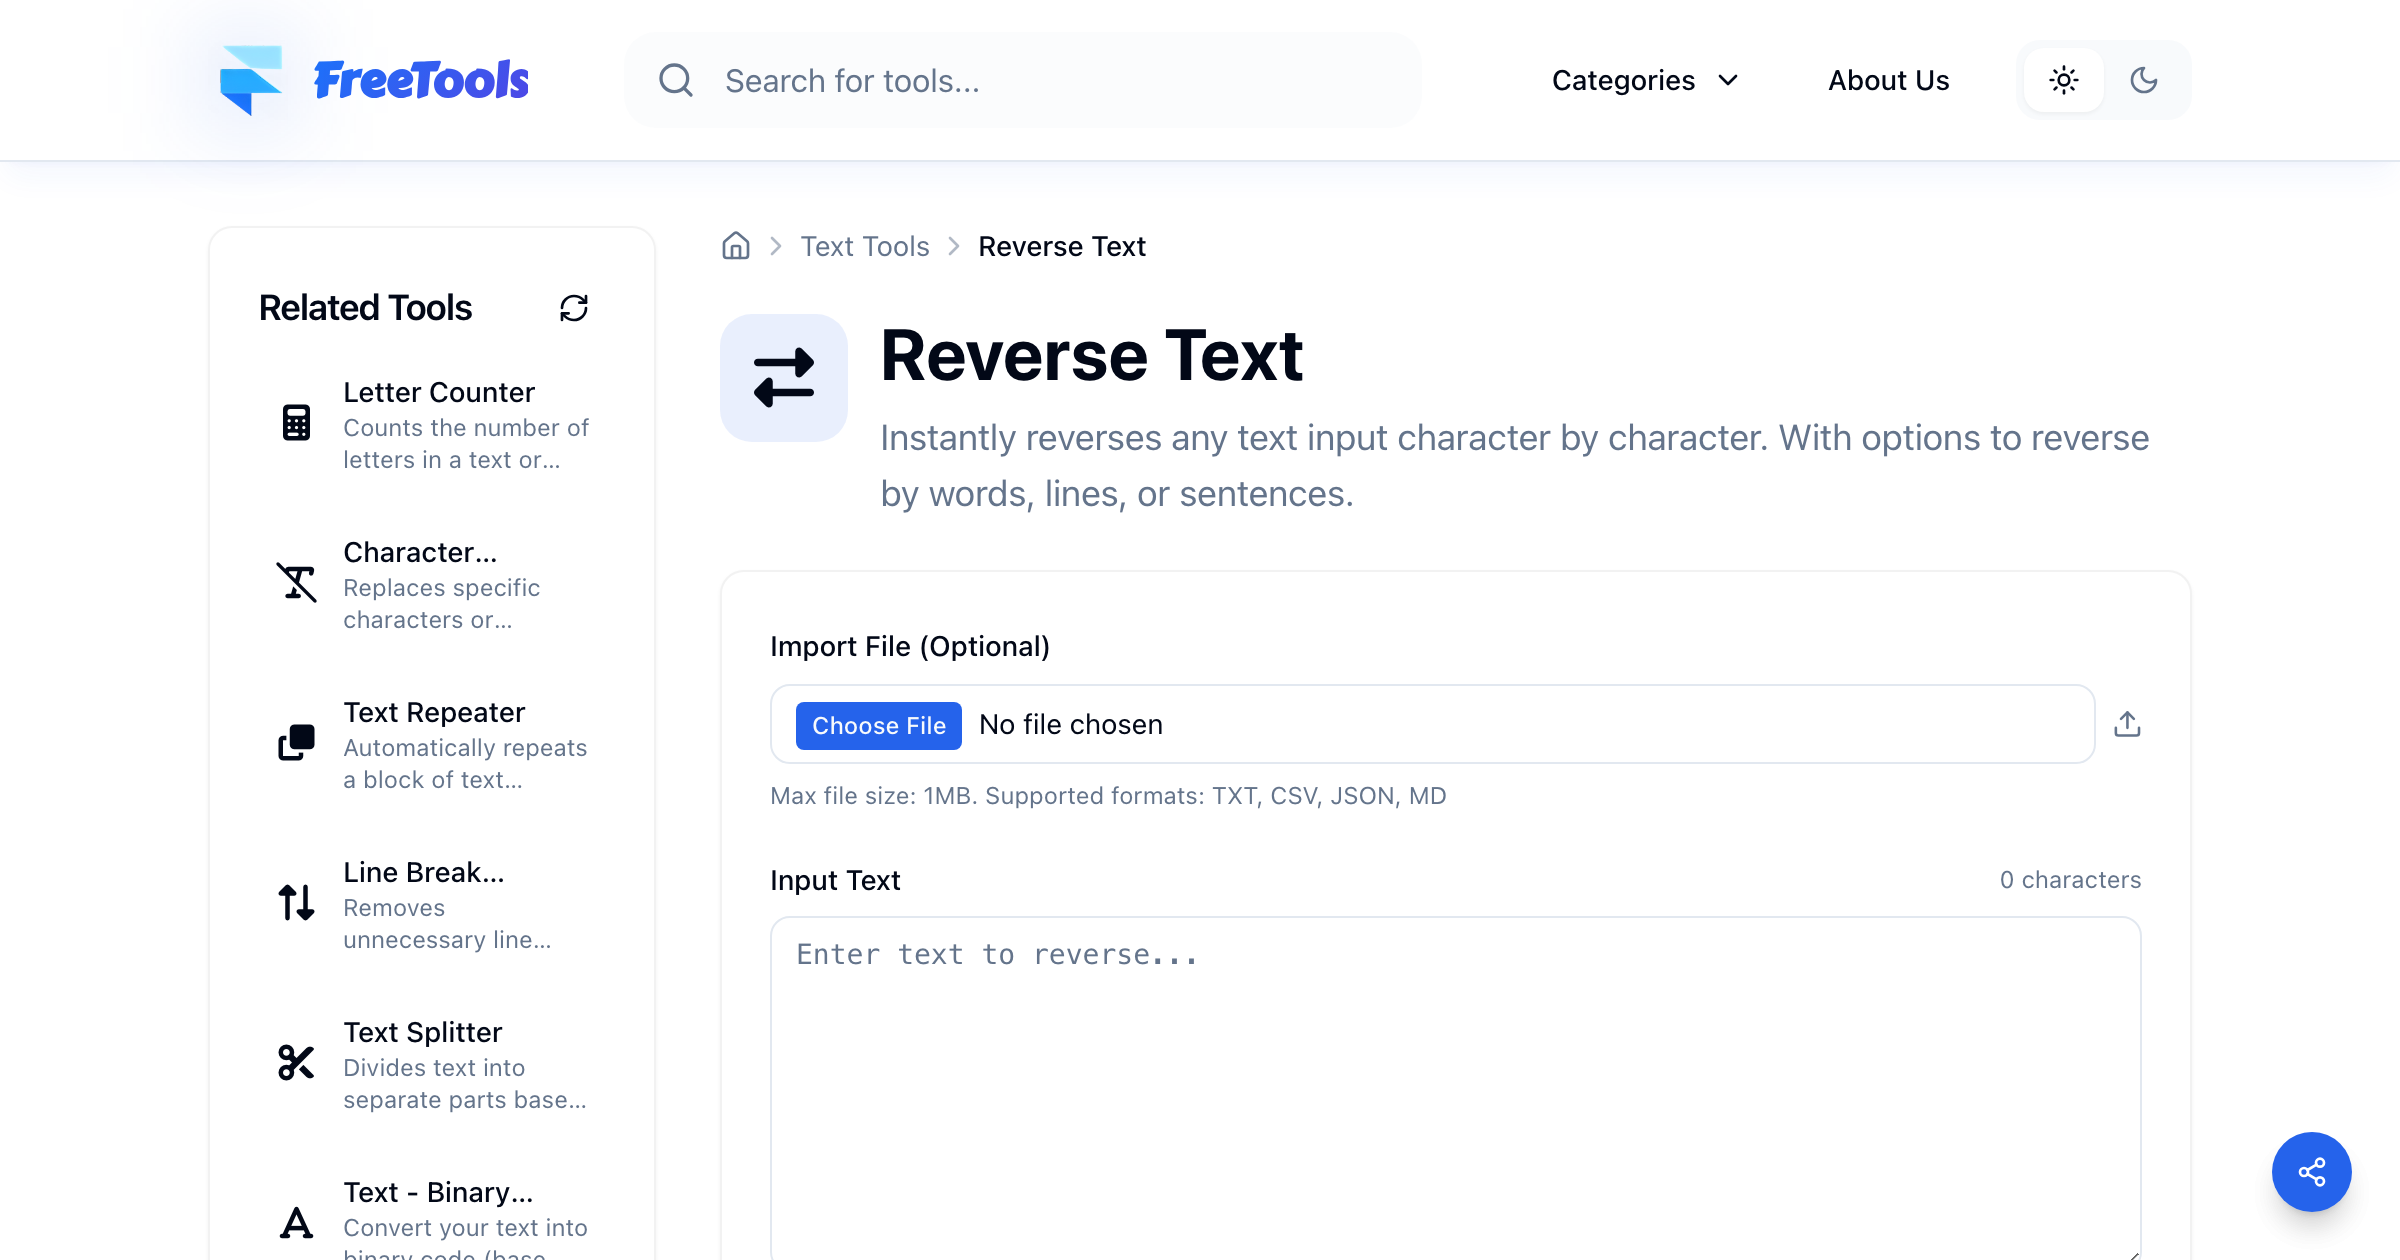The width and height of the screenshot is (2400, 1260).
Task: Open Text Tools breadcrumb link
Action: [865, 246]
